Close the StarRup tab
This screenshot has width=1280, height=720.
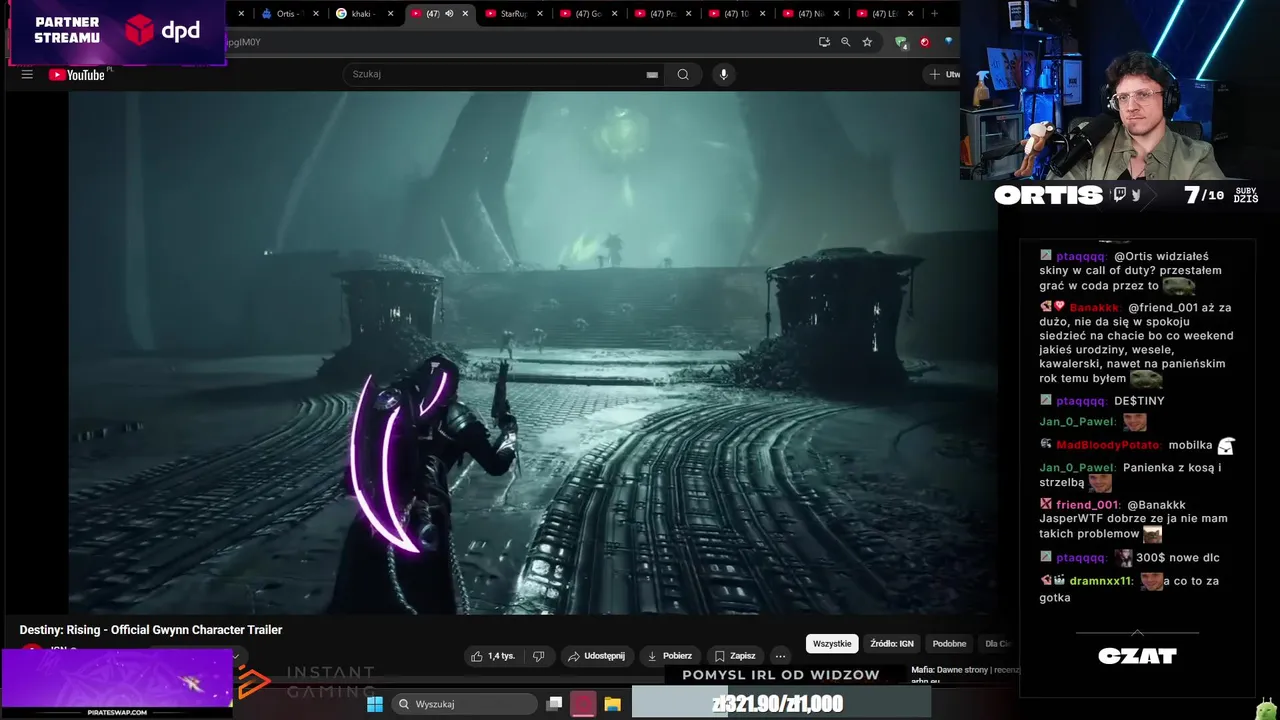click(x=540, y=14)
